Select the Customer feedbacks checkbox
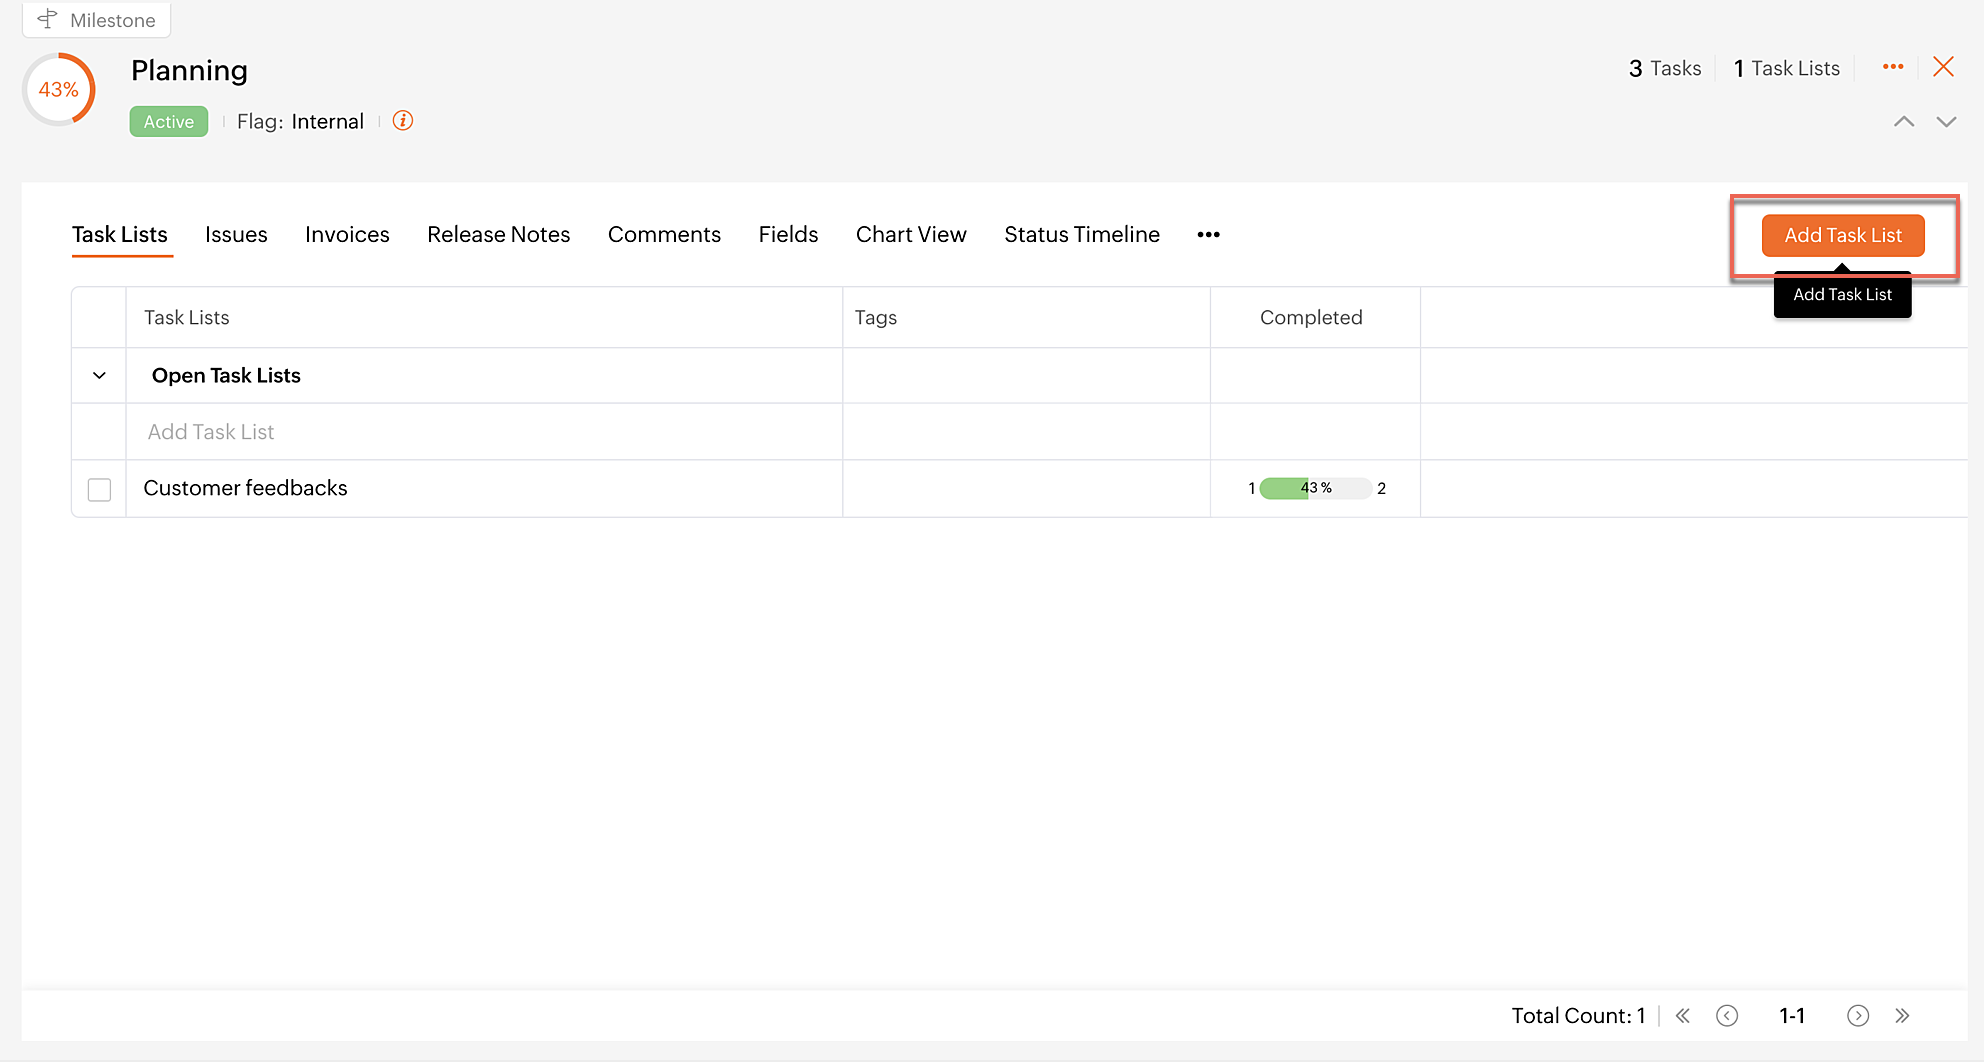 click(x=99, y=490)
